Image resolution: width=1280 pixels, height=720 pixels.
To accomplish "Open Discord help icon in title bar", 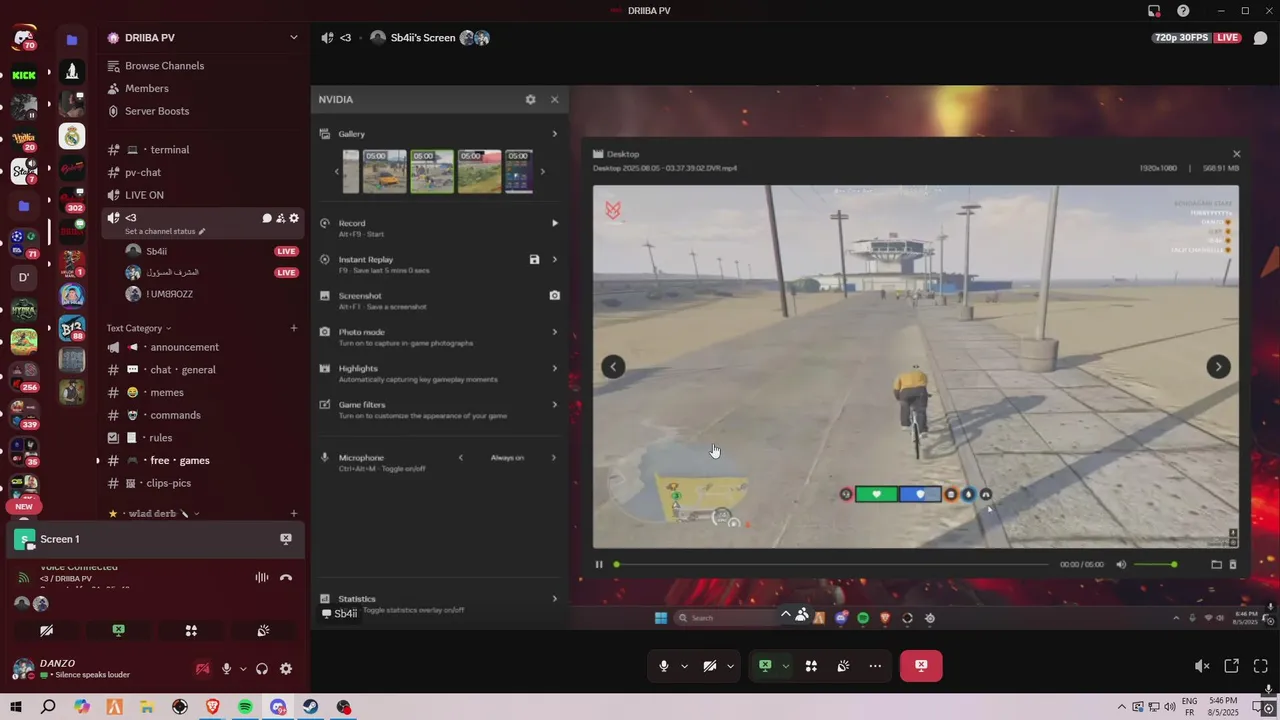I will [x=1183, y=11].
